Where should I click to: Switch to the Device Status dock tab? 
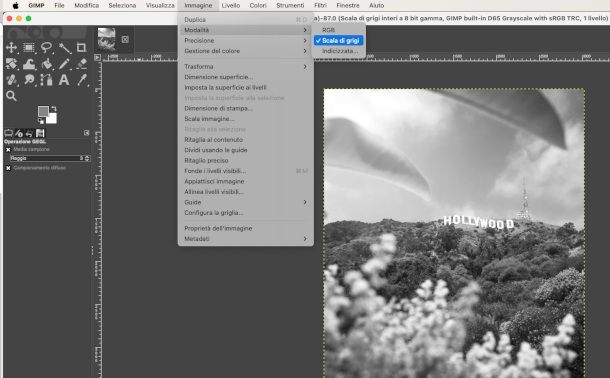click(x=19, y=133)
